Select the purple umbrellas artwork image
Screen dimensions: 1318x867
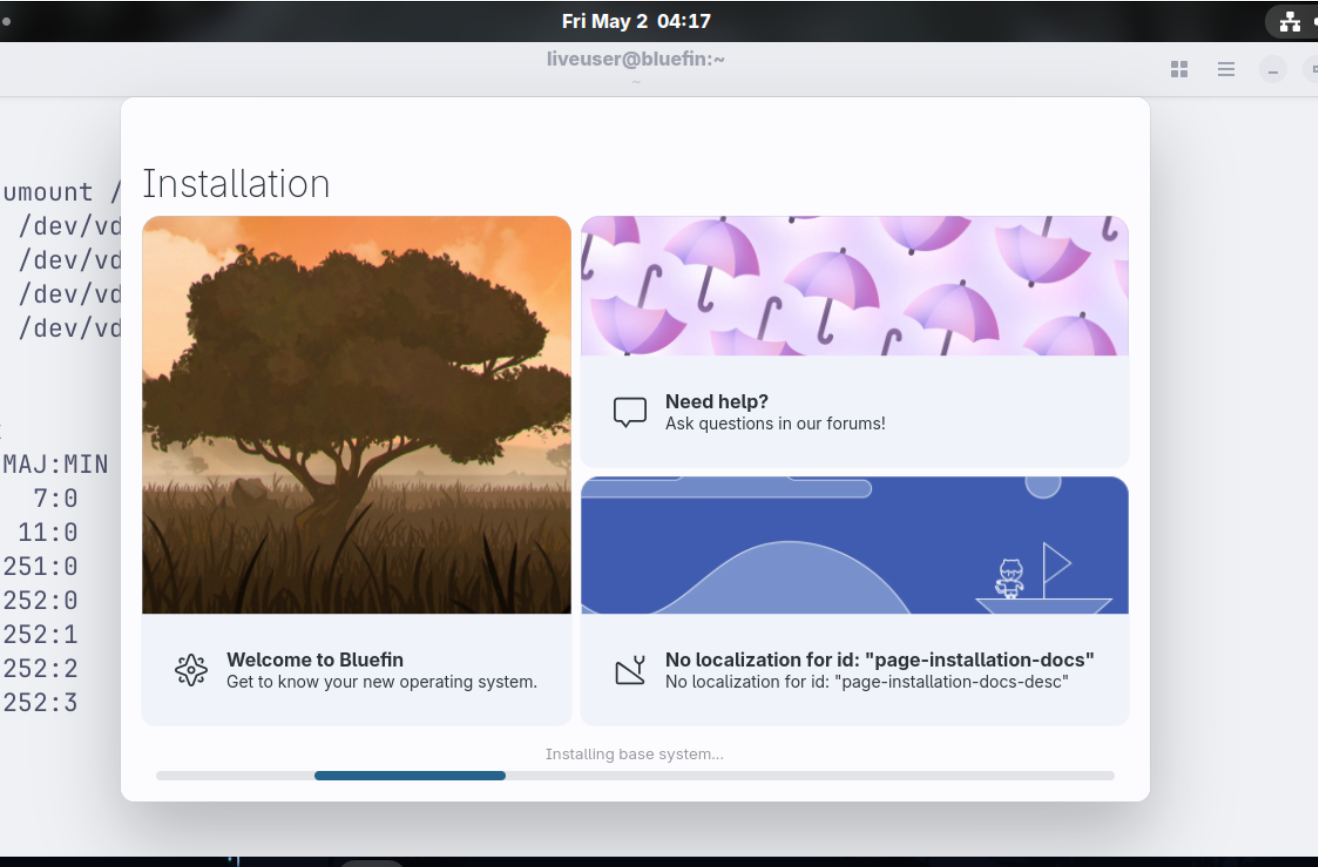click(x=855, y=286)
